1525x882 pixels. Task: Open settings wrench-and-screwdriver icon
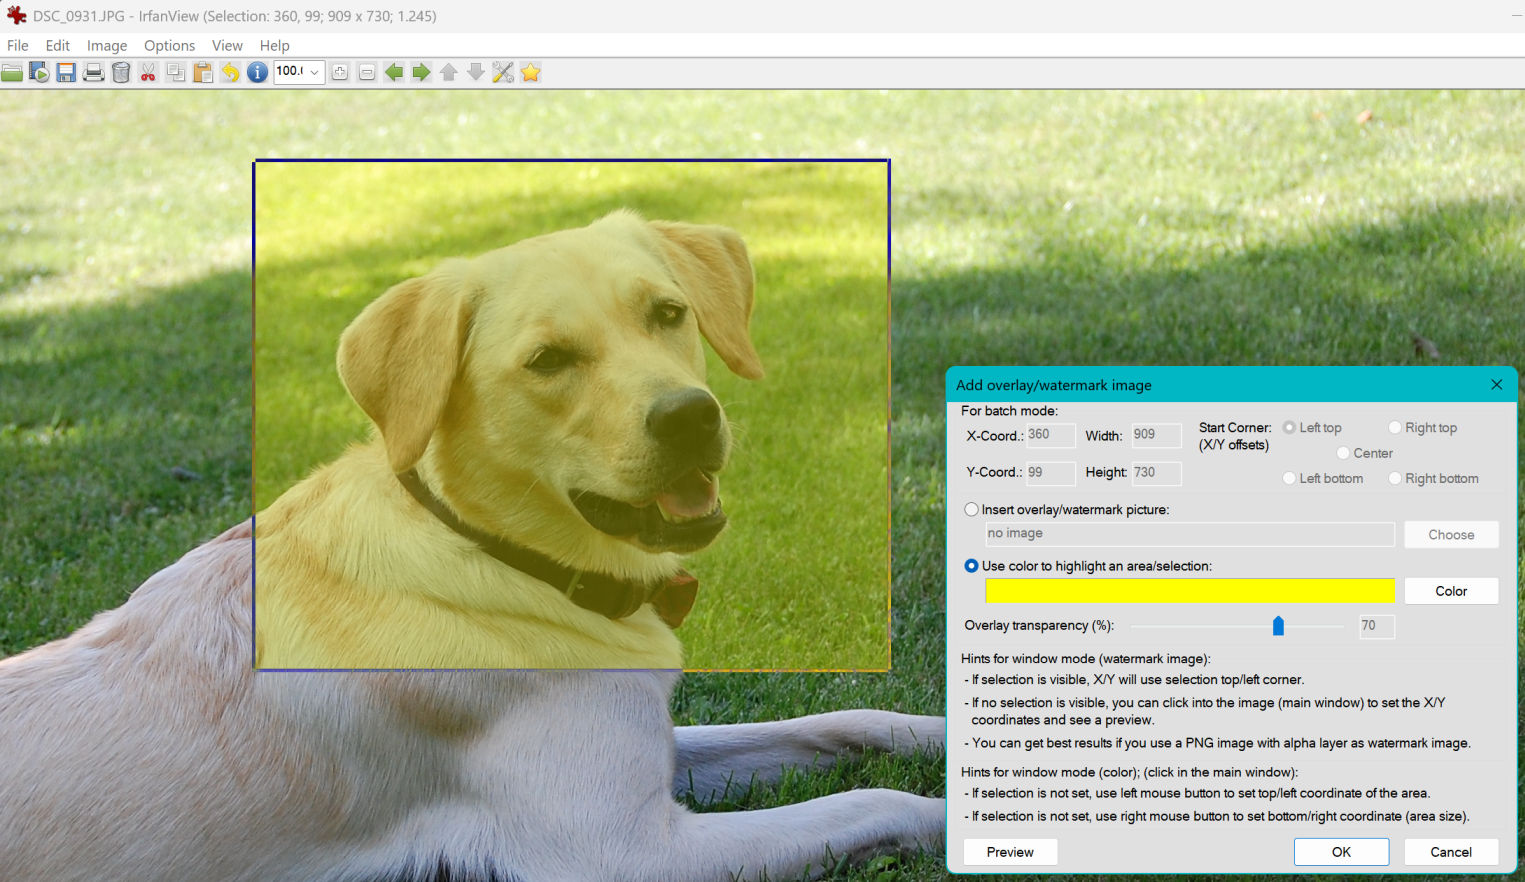503,72
